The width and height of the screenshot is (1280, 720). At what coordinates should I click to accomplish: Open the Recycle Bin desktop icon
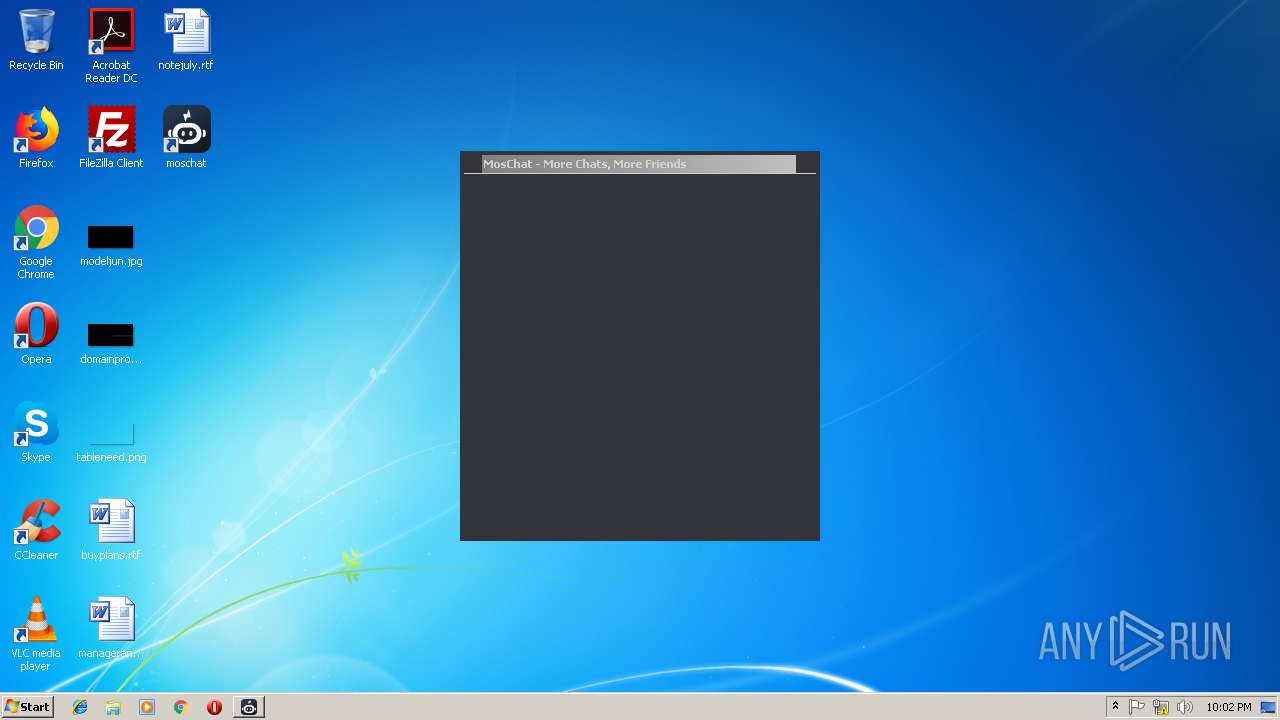pos(36,40)
